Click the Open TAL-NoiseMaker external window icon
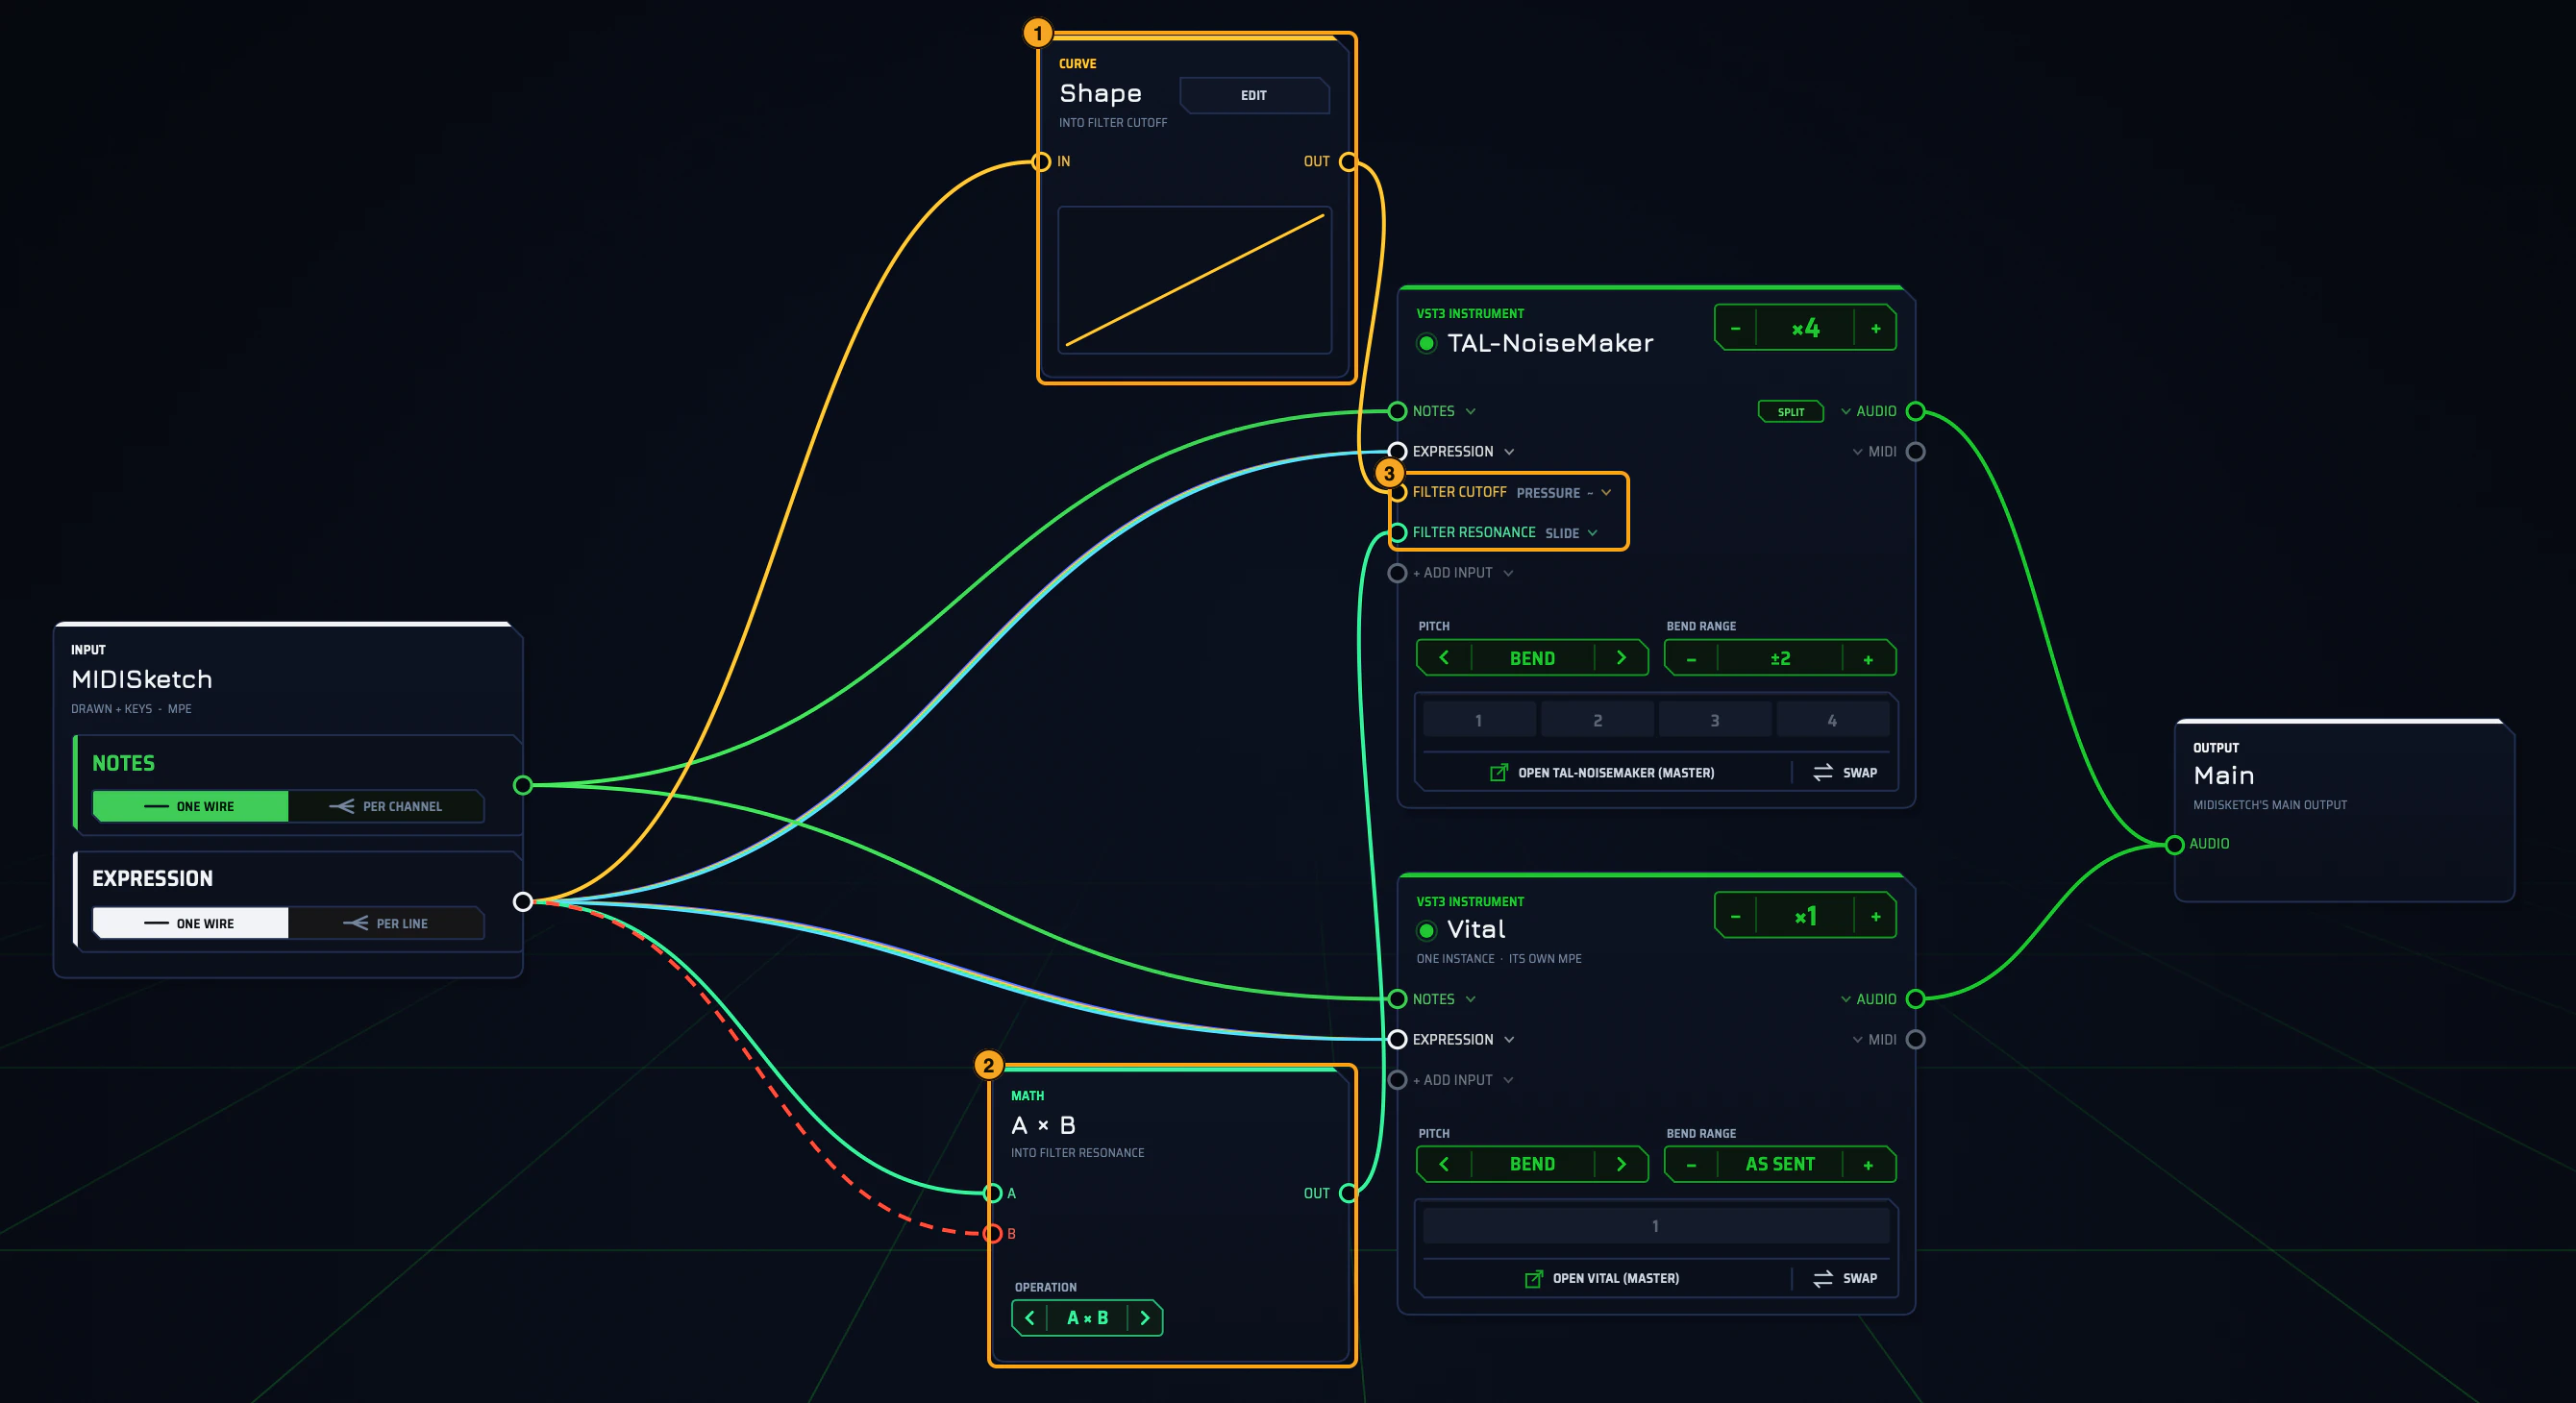This screenshot has width=2576, height=1403. click(x=1498, y=772)
